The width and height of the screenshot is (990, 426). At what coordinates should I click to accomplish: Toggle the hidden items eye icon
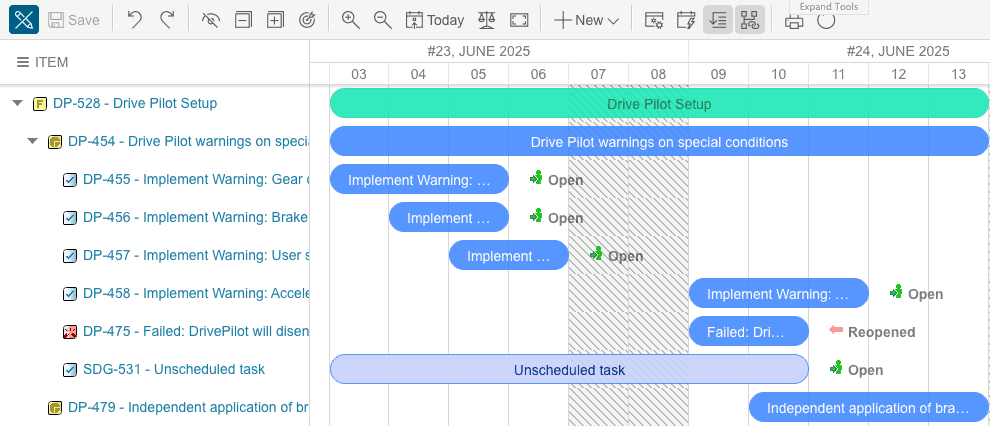[x=210, y=20]
